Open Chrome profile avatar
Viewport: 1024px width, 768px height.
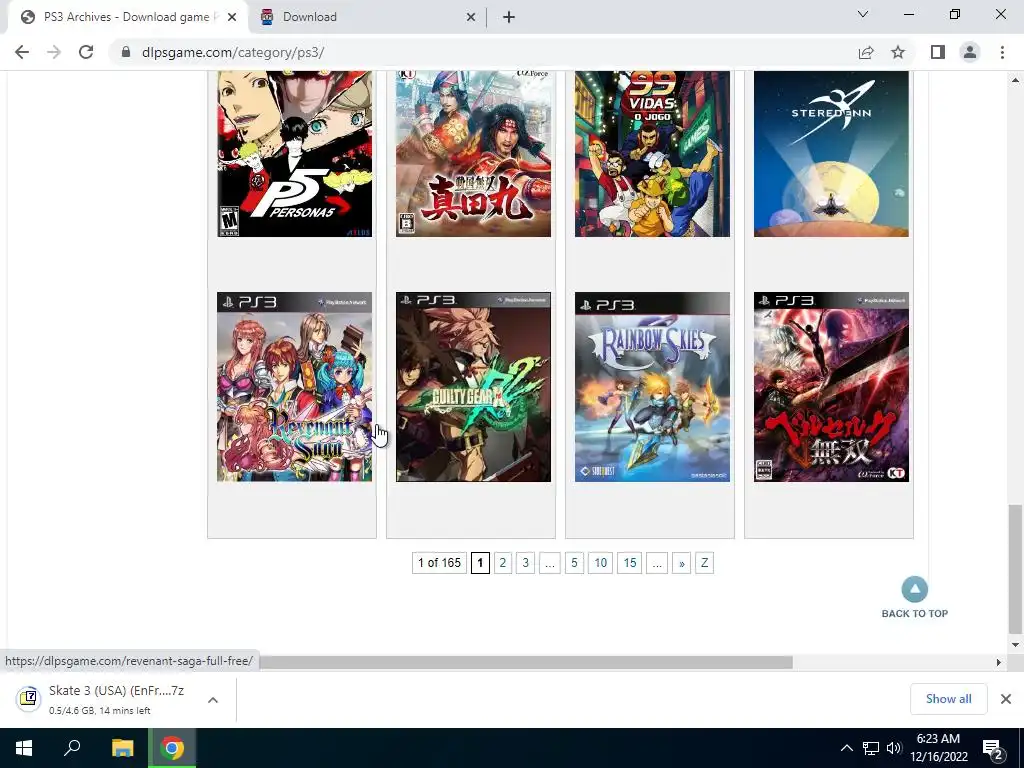pyautogui.click(x=970, y=52)
